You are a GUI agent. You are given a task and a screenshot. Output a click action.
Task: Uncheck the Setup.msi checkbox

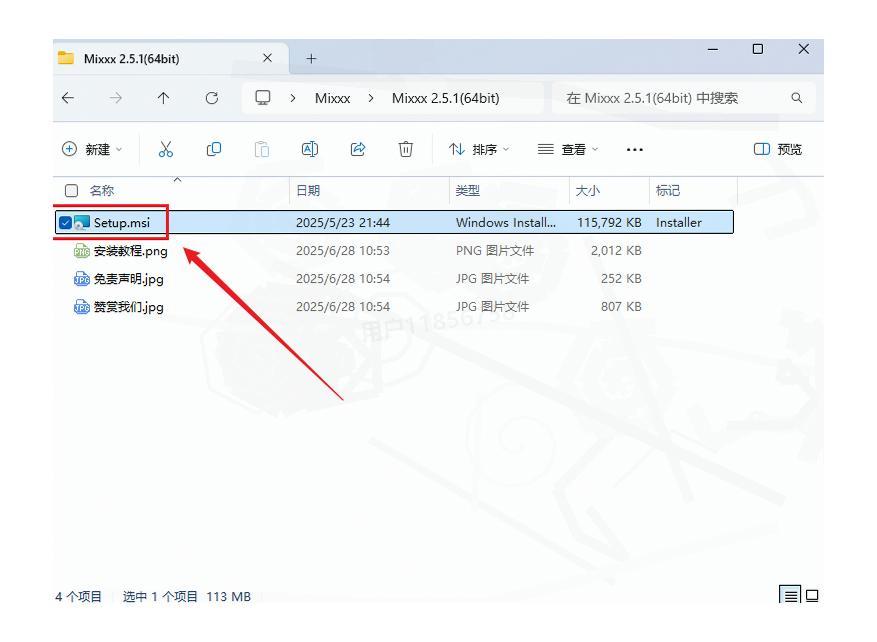65,223
